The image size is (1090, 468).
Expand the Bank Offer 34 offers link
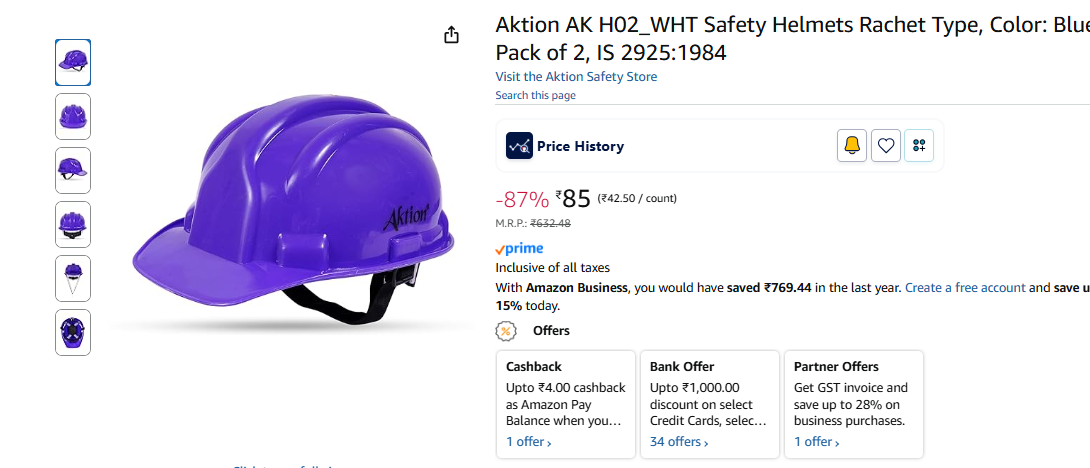(678, 442)
